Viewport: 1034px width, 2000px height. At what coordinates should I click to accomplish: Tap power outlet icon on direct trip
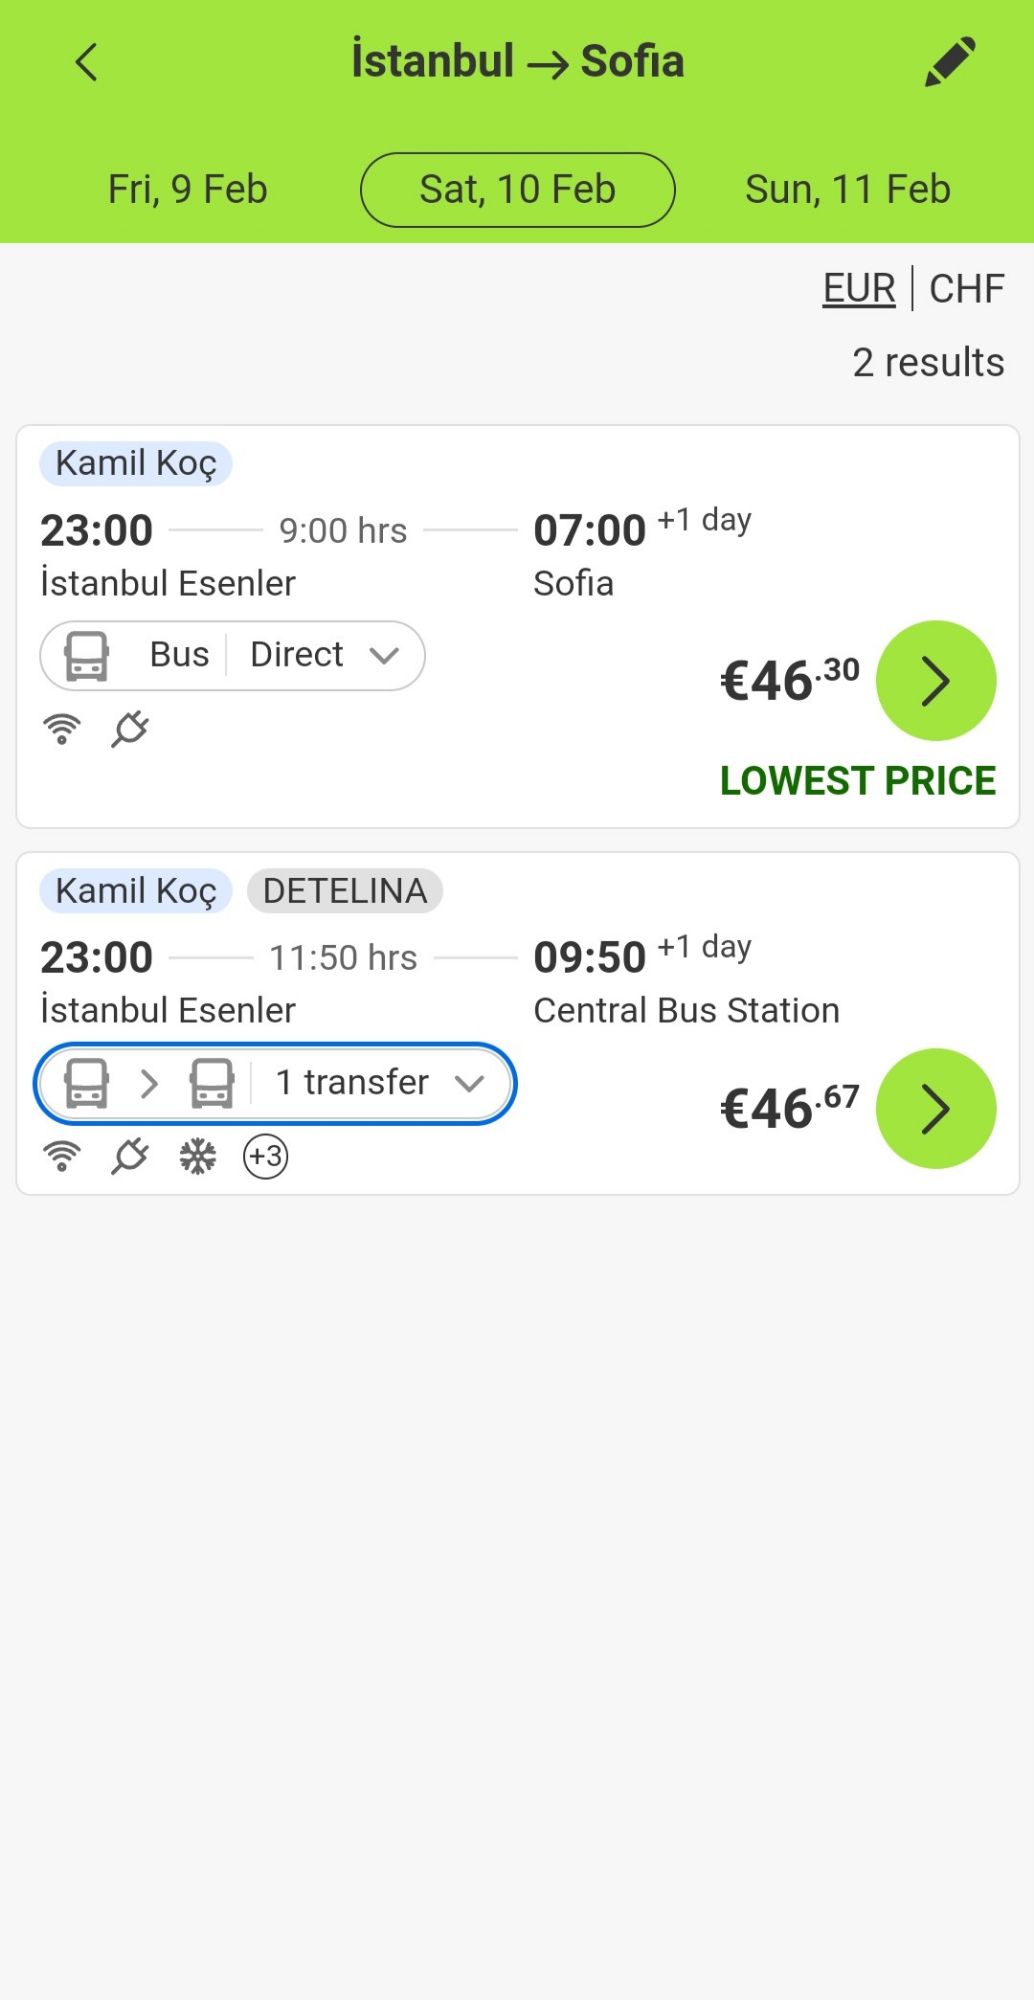pyautogui.click(x=130, y=729)
